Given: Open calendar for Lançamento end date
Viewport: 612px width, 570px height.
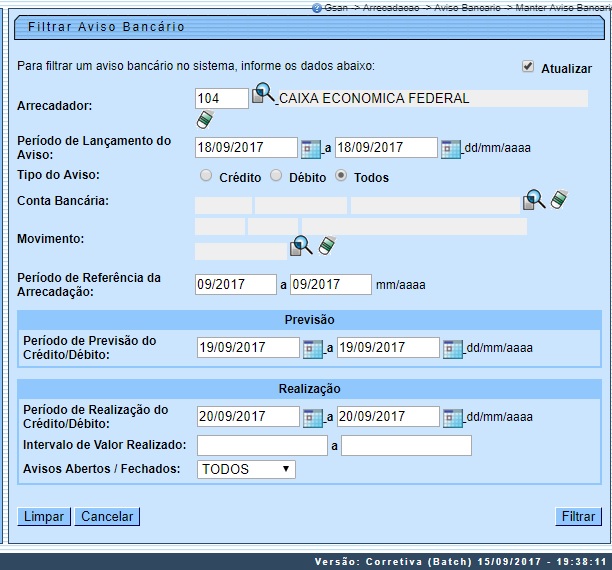Looking at the screenshot, I should (x=450, y=149).
